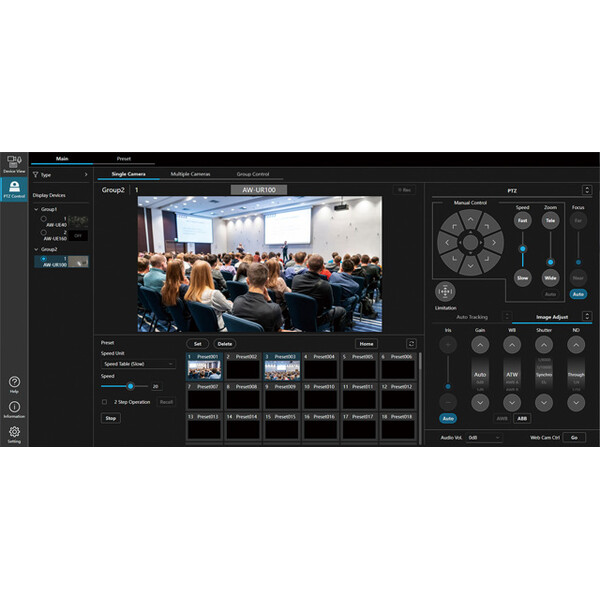Refresh the preset thumbnails list
Screen dimensions: 600x600
point(410,343)
